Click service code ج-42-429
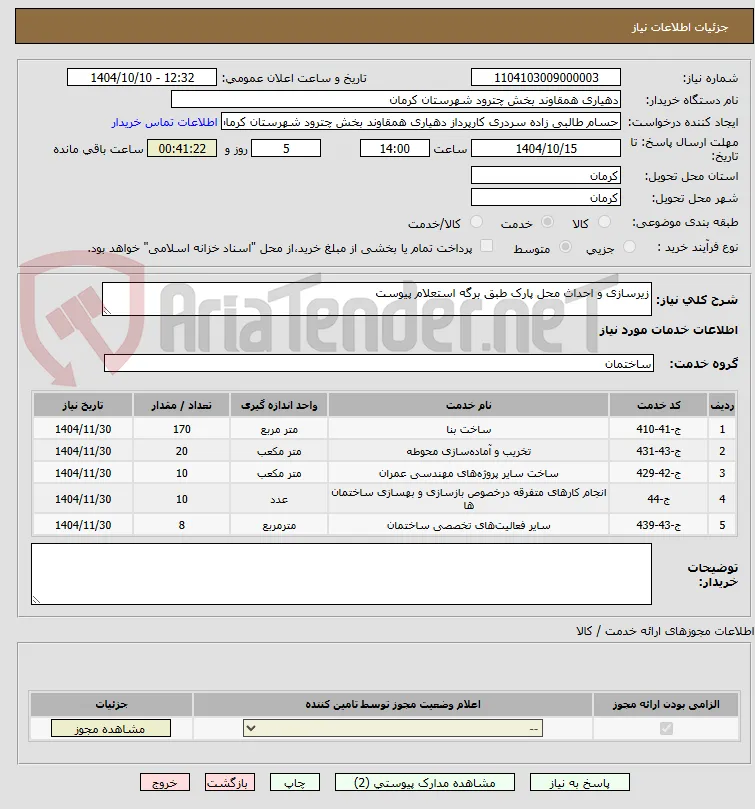This screenshot has height=809, width=755. pos(658,473)
